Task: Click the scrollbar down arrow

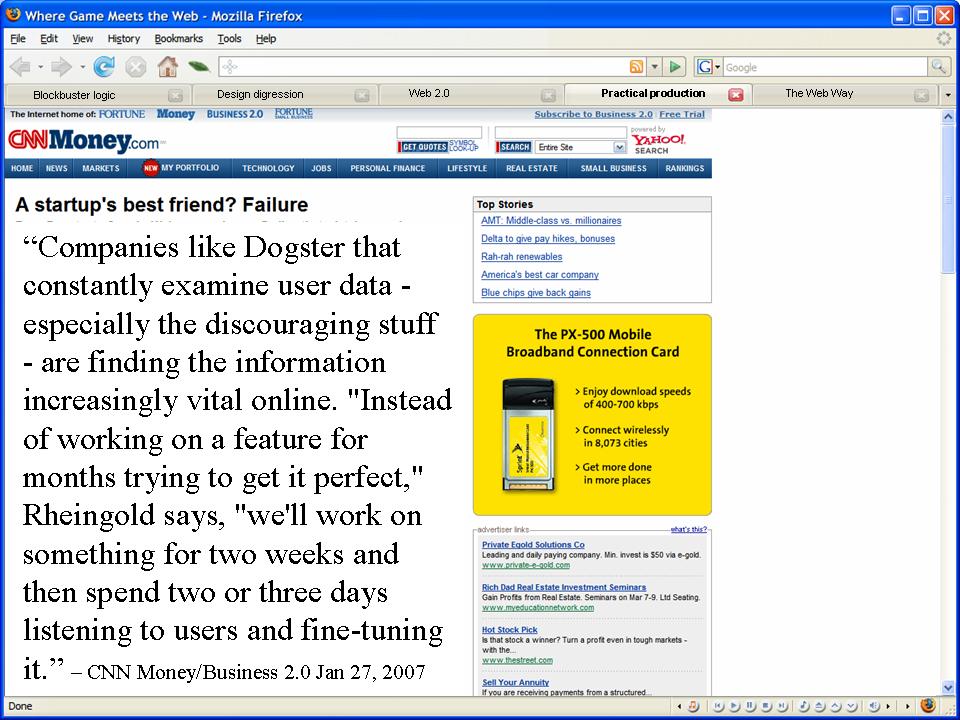Action: (x=948, y=687)
